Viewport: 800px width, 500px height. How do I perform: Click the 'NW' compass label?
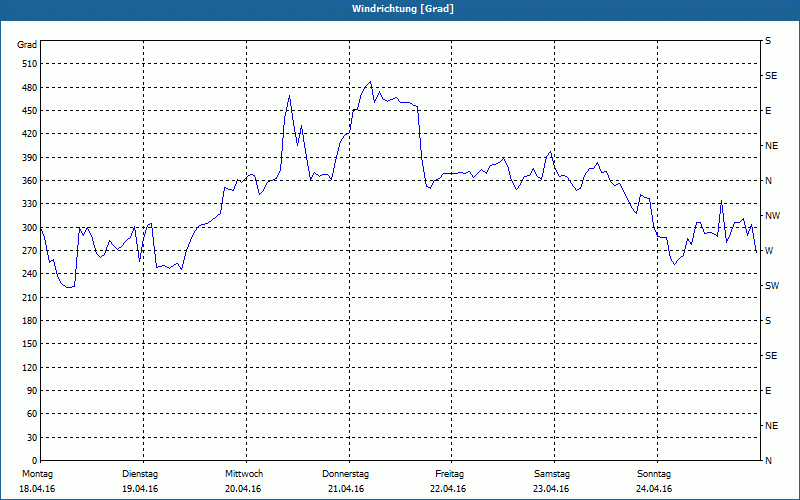coord(773,216)
